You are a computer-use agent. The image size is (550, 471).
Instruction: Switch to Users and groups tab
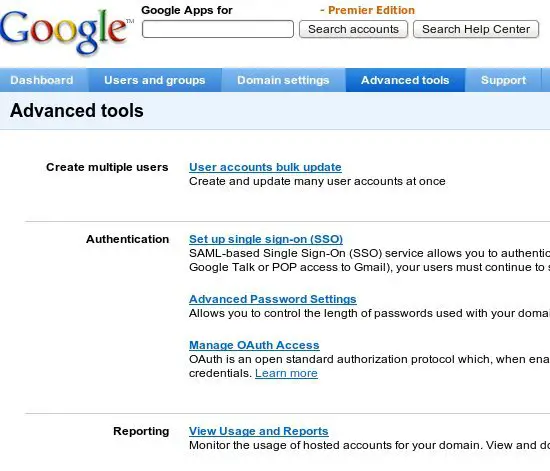(155, 80)
